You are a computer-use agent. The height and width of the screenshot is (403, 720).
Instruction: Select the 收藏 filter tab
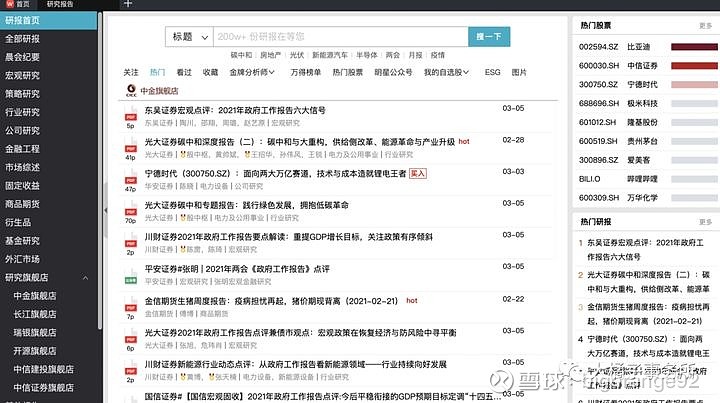(x=210, y=72)
